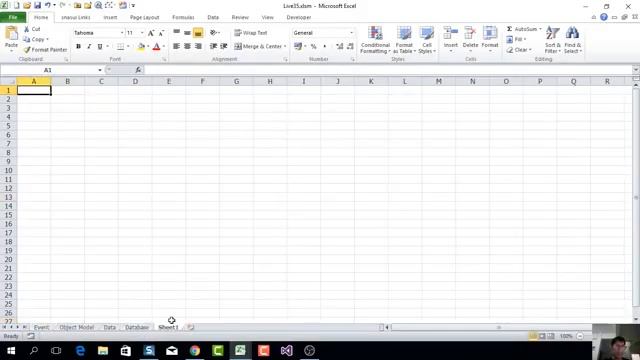Select column D header

pyautogui.click(x=135, y=82)
